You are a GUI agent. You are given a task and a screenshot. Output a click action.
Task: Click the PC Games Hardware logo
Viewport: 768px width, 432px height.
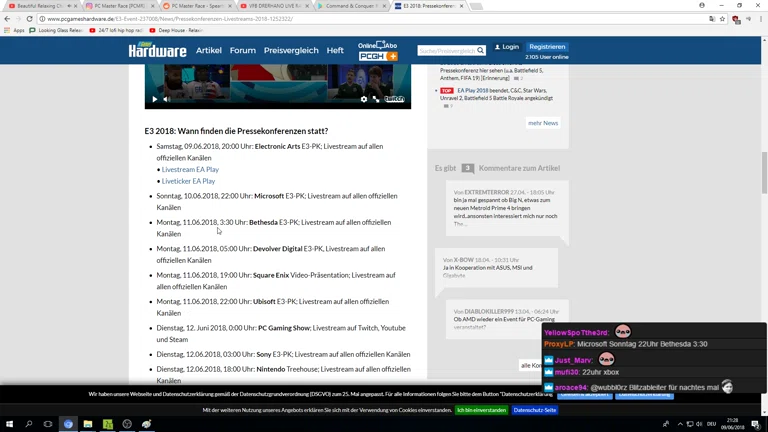point(158,49)
